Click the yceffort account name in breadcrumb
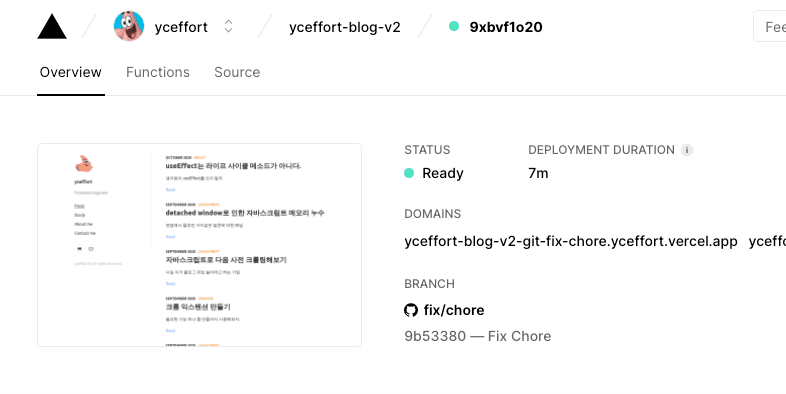Image resolution: width=786 pixels, height=394 pixels. (181, 27)
